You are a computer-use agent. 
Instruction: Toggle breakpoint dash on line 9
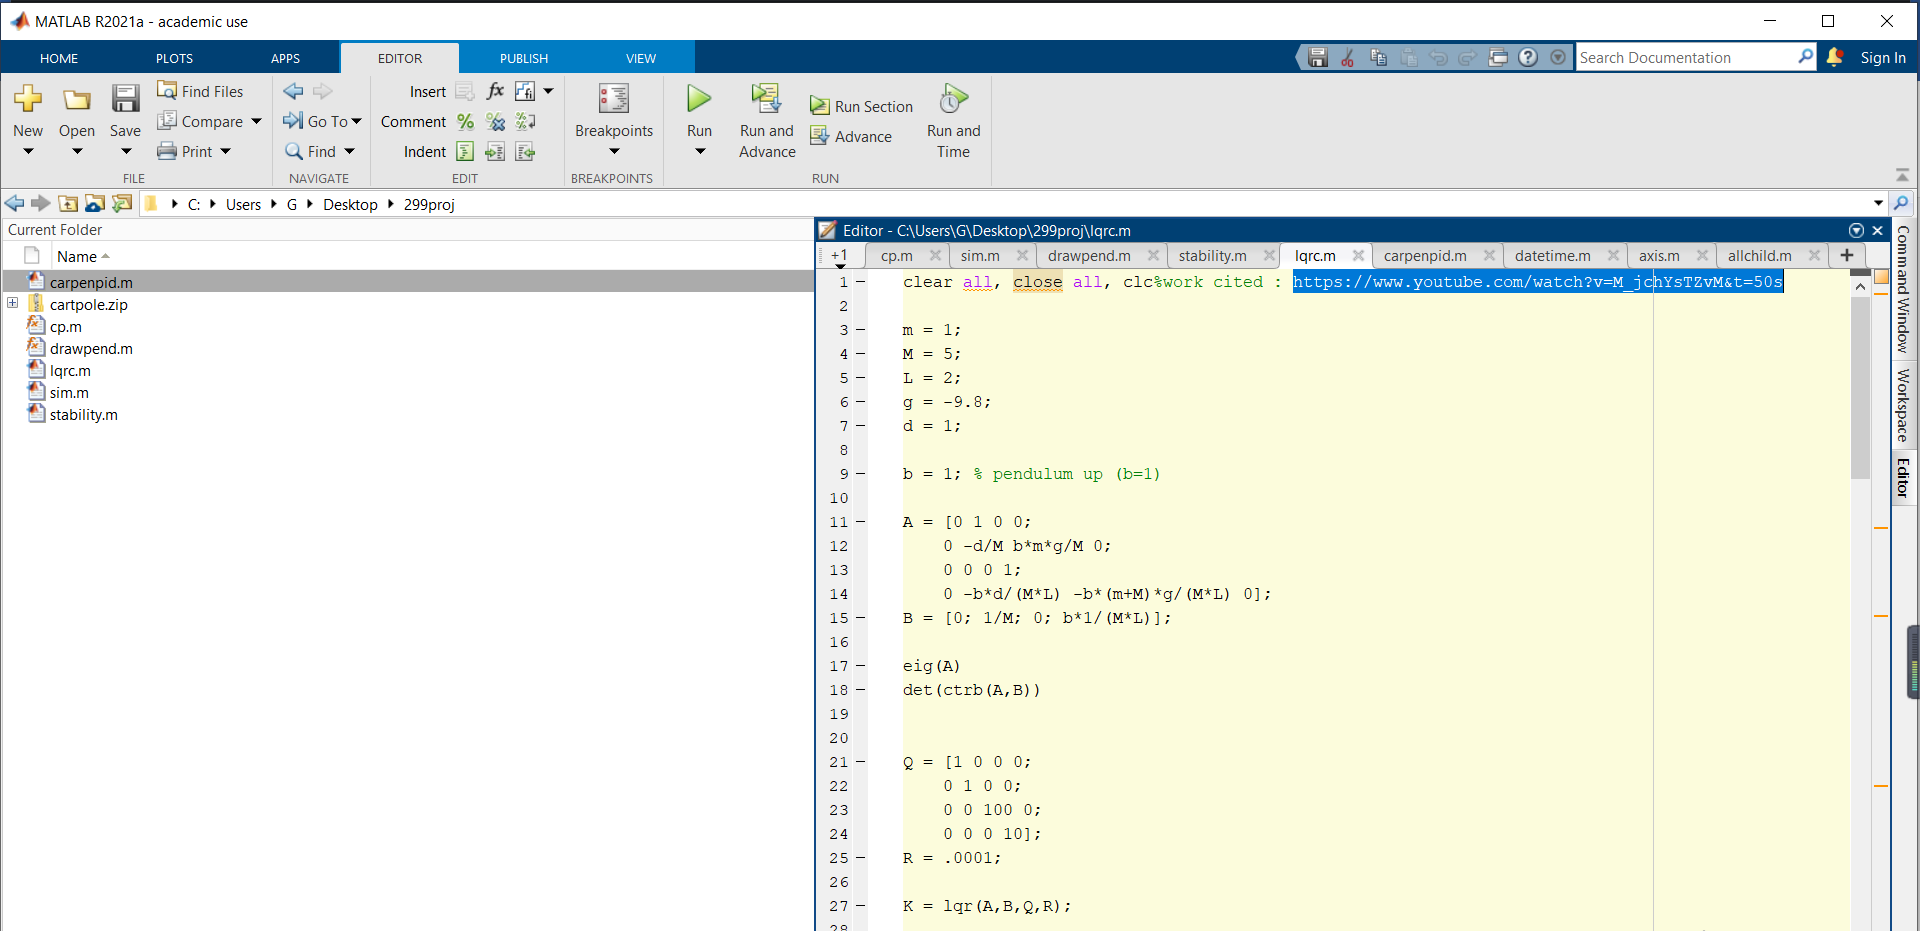click(x=860, y=474)
